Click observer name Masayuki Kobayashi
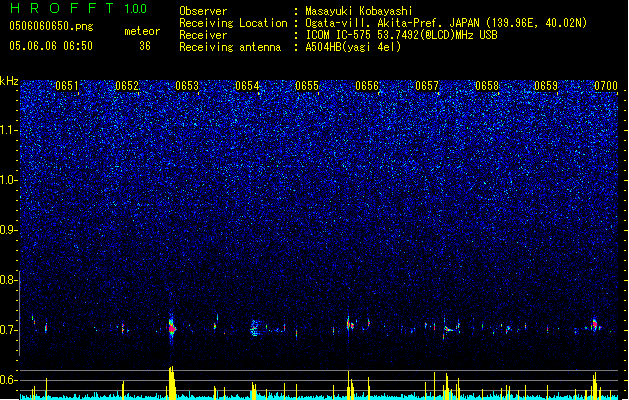This screenshot has height=400, width=629. pos(359,11)
